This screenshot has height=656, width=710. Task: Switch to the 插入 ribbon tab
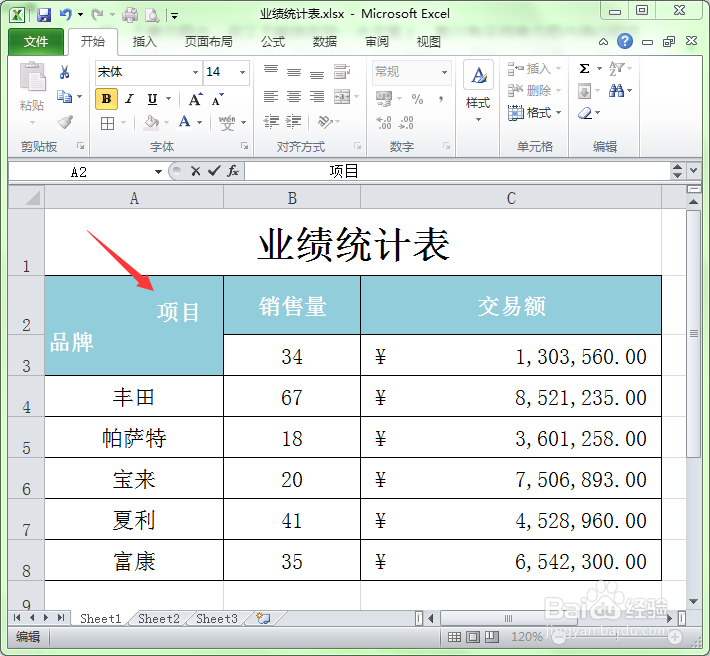click(x=144, y=42)
